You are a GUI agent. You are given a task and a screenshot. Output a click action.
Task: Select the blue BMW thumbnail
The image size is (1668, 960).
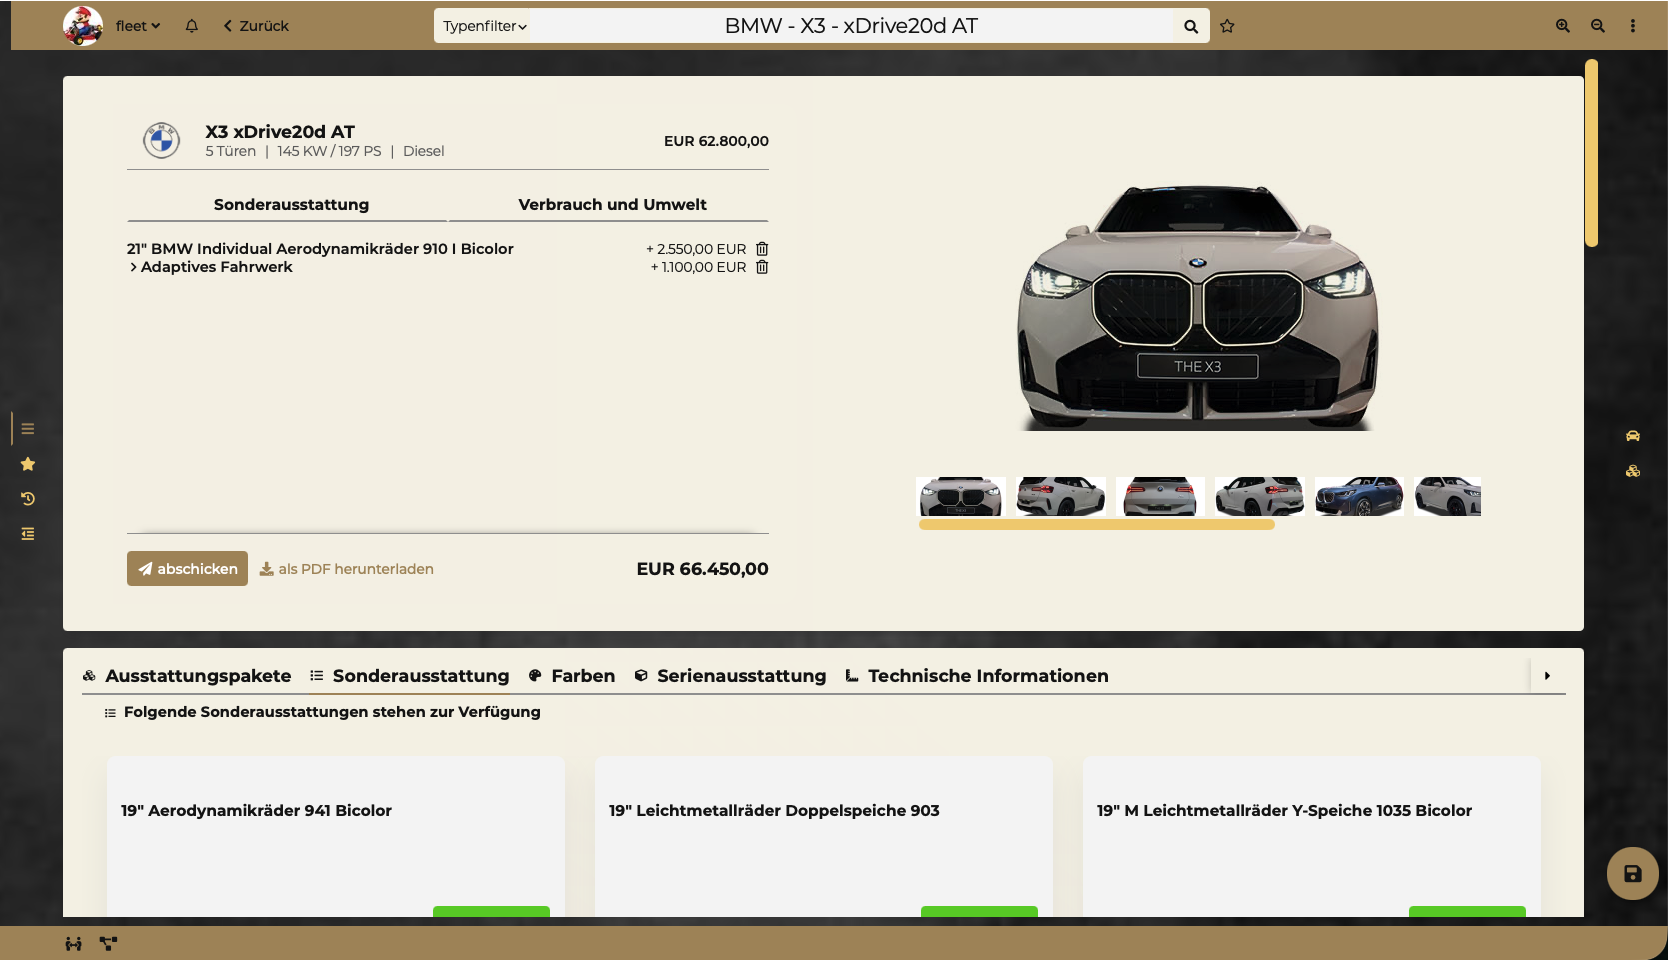(1359, 496)
